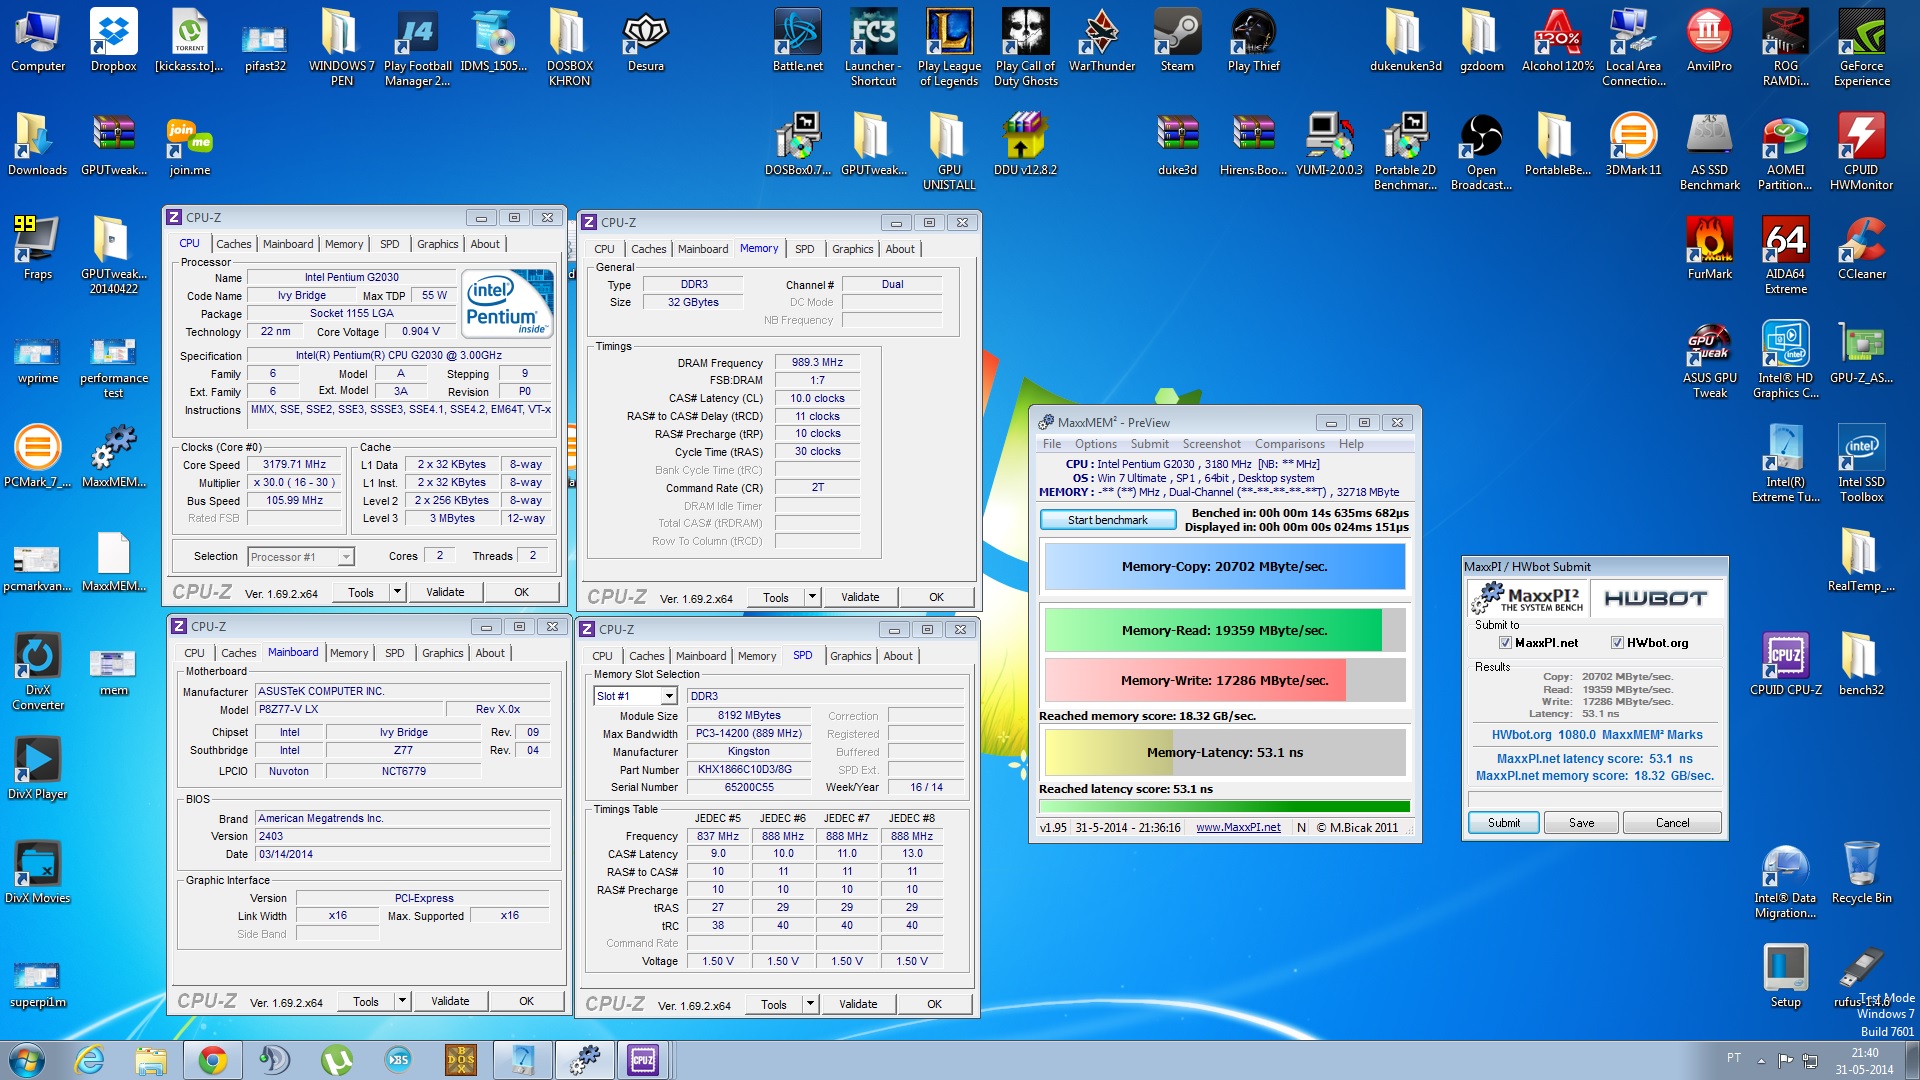This screenshot has width=1920, height=1080.
Task: Select the ASUS GPU Tweak icon
Action: coord(1709,360)
